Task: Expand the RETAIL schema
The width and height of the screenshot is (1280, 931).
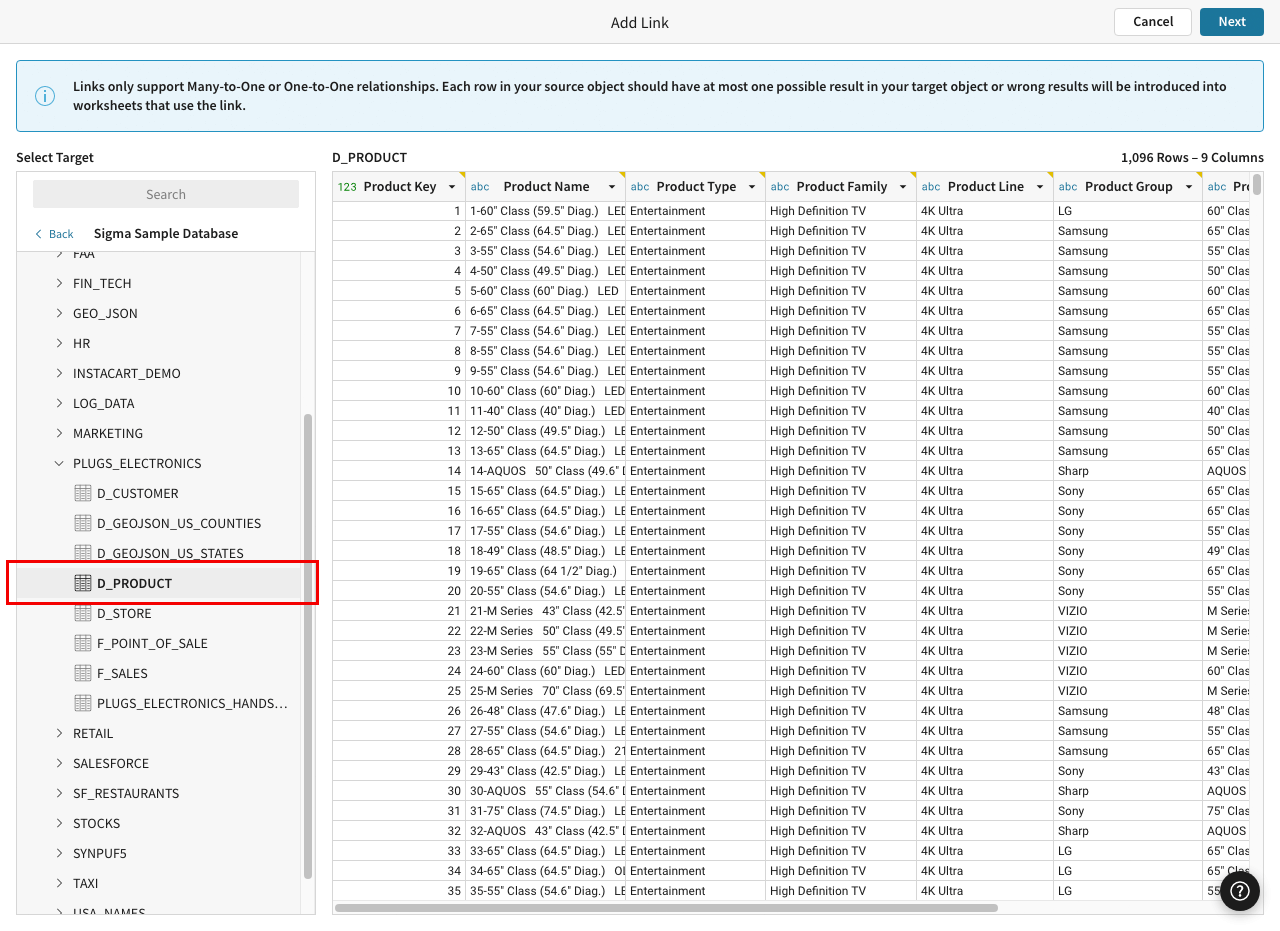Action: 60,733
